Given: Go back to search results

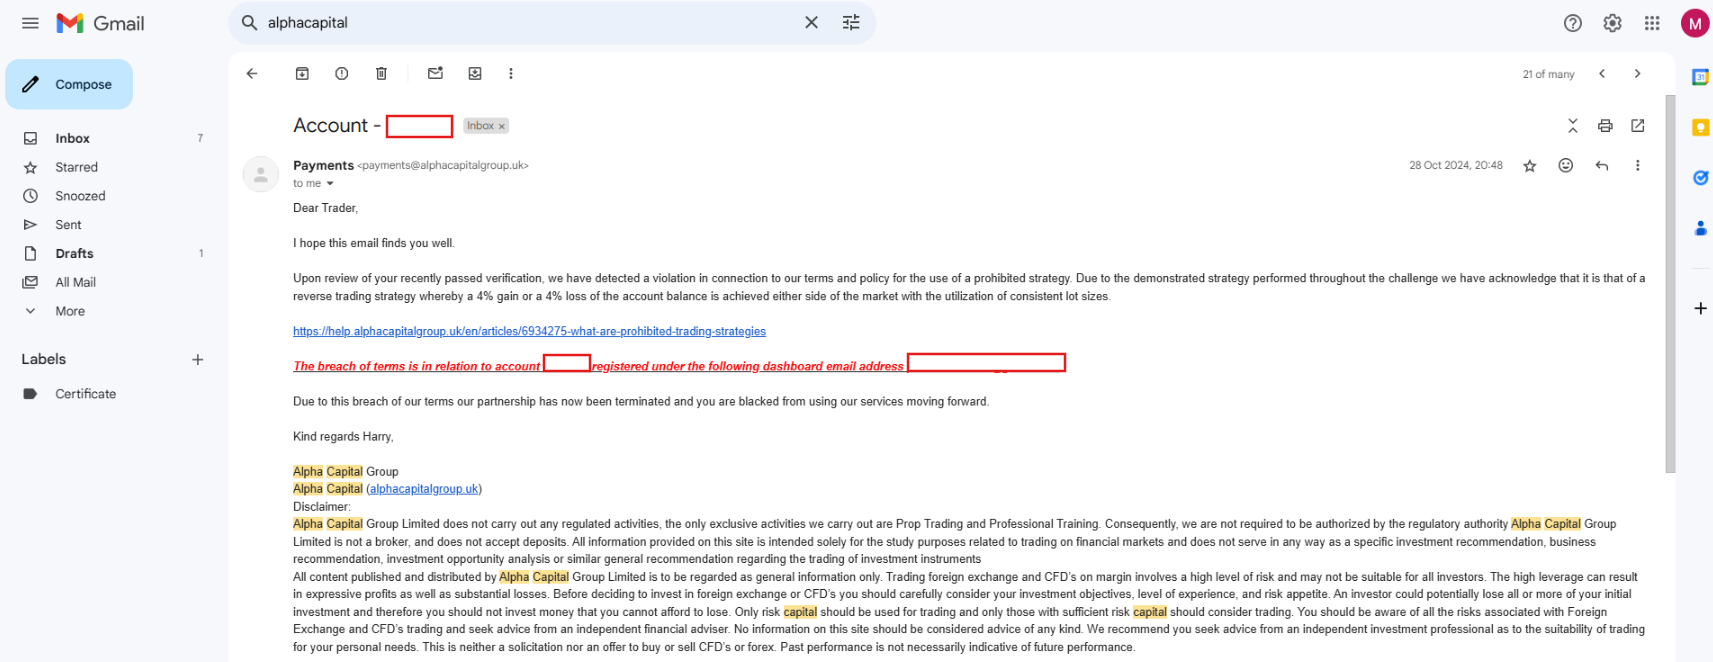Looking at the screenshot, I should pos(252,73).
